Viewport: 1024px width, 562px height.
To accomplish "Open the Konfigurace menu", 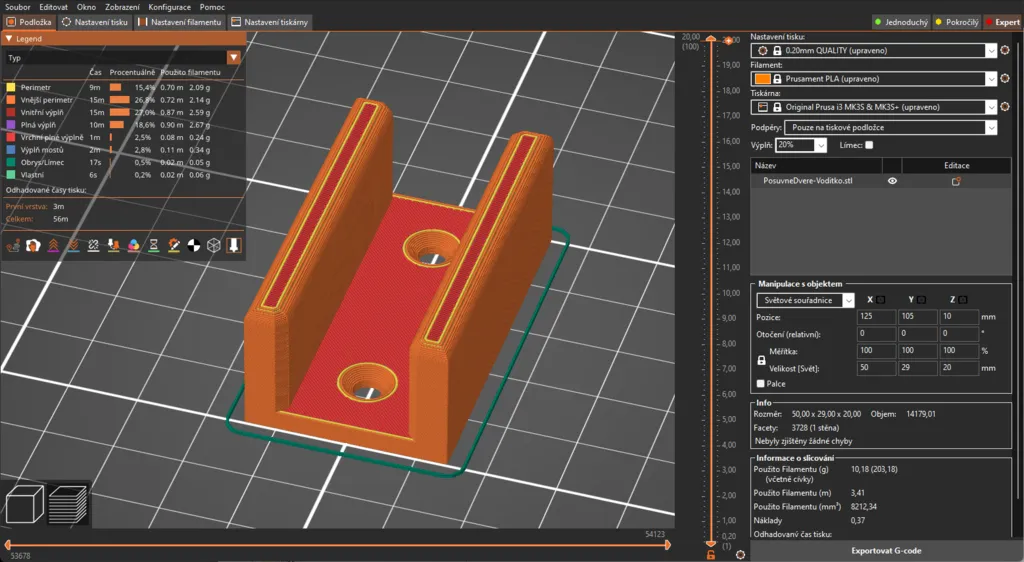I will [169, 7].
